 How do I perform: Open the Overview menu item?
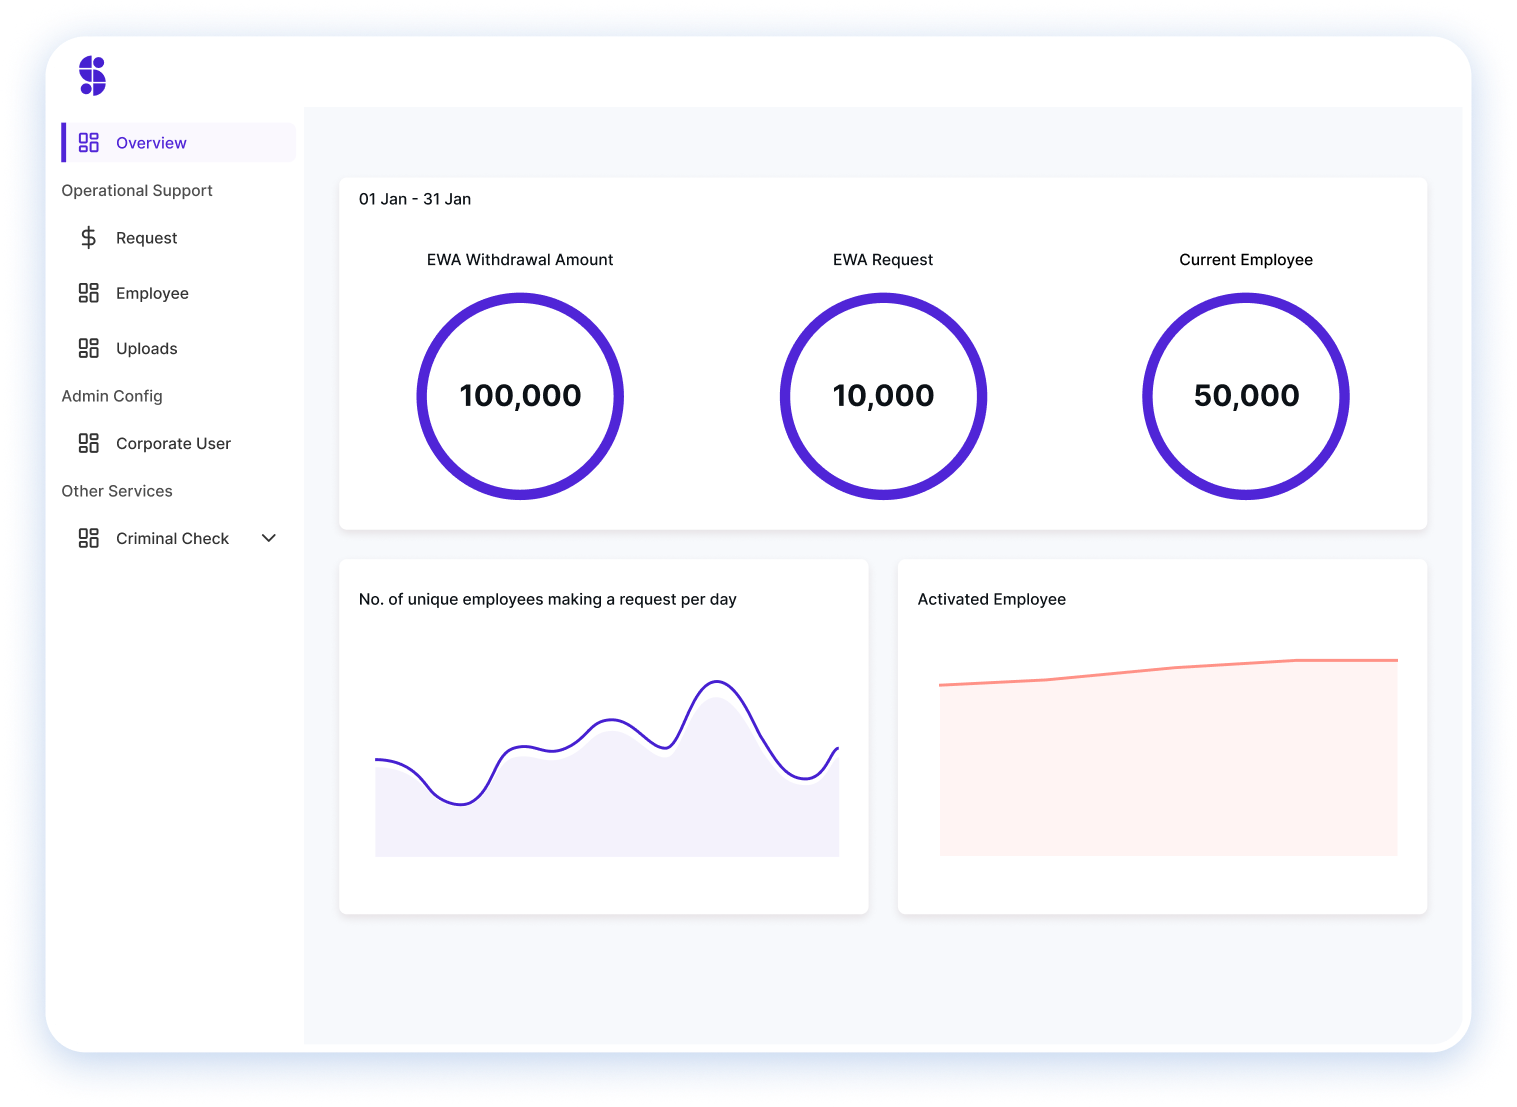(x=151, y=143)
